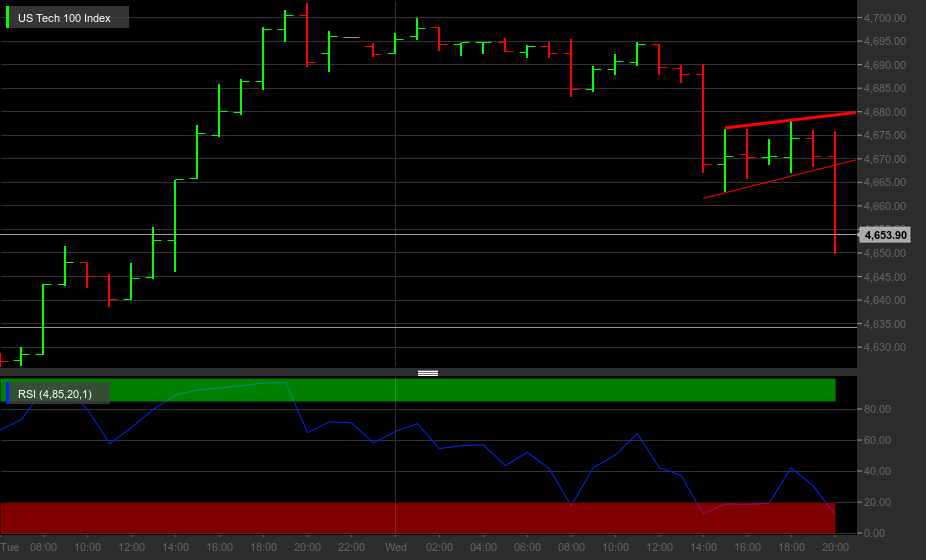Click the 14:00 label after Wed on time axis
Screen dimensions: 926x560
(x=703, y=547)
